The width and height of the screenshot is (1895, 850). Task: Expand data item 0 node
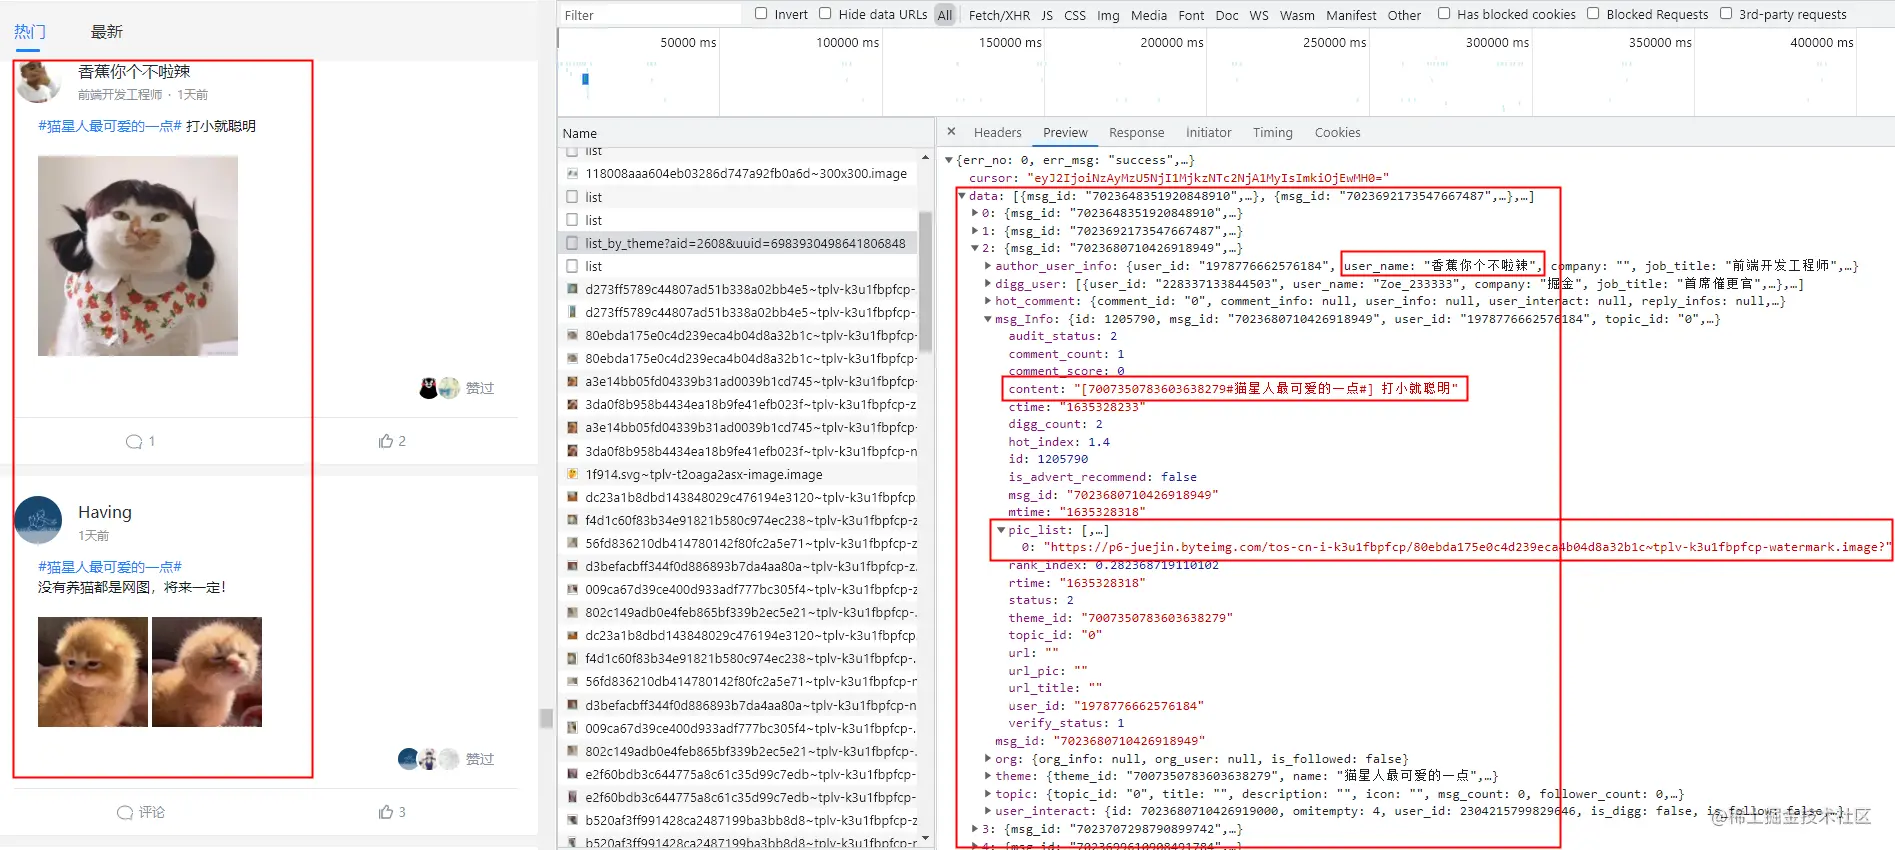(975, 213)
